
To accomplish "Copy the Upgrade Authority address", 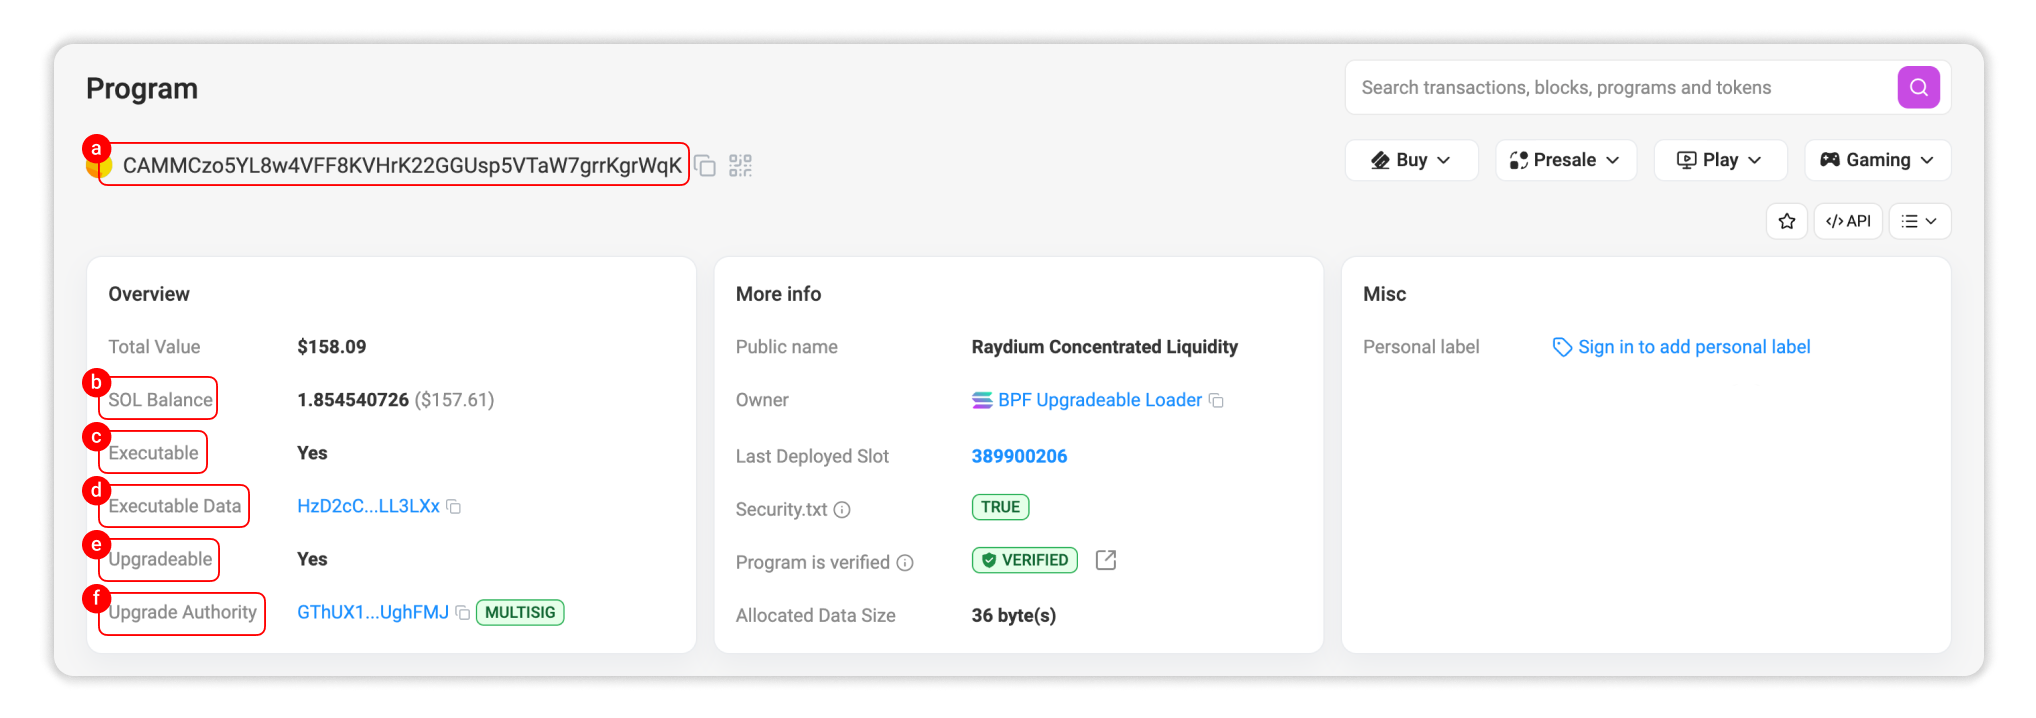I will [x=463, y=613].
